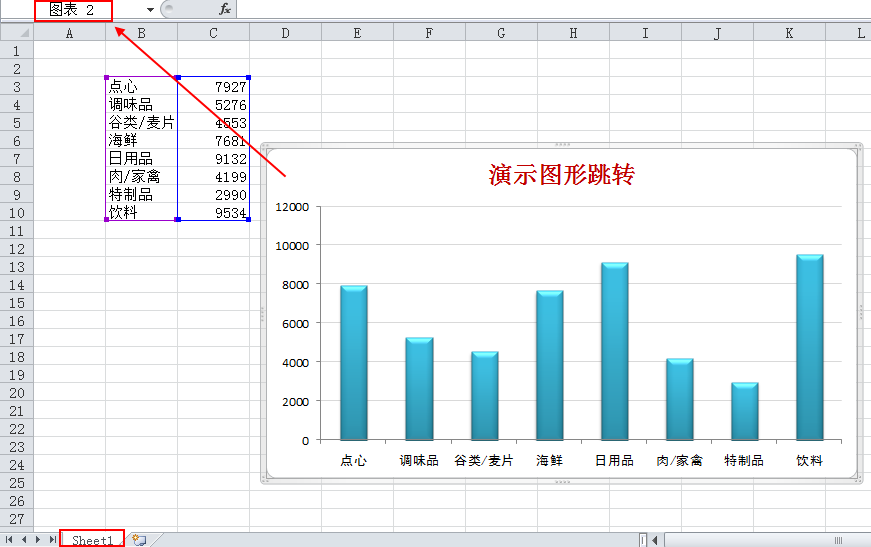Image resolution: width=871 pixels, height=547 pixels.
Task: Select column E header
Action: click(x=357, y=33)
